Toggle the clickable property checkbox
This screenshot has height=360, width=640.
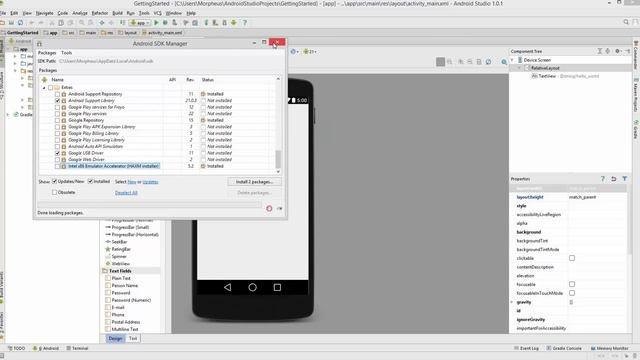572,258
